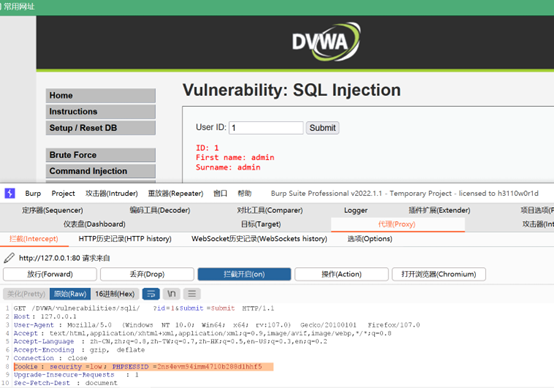
Task: Open the HTTP history sub-tab
Action: pyautogui.click(x=125, y=239)
